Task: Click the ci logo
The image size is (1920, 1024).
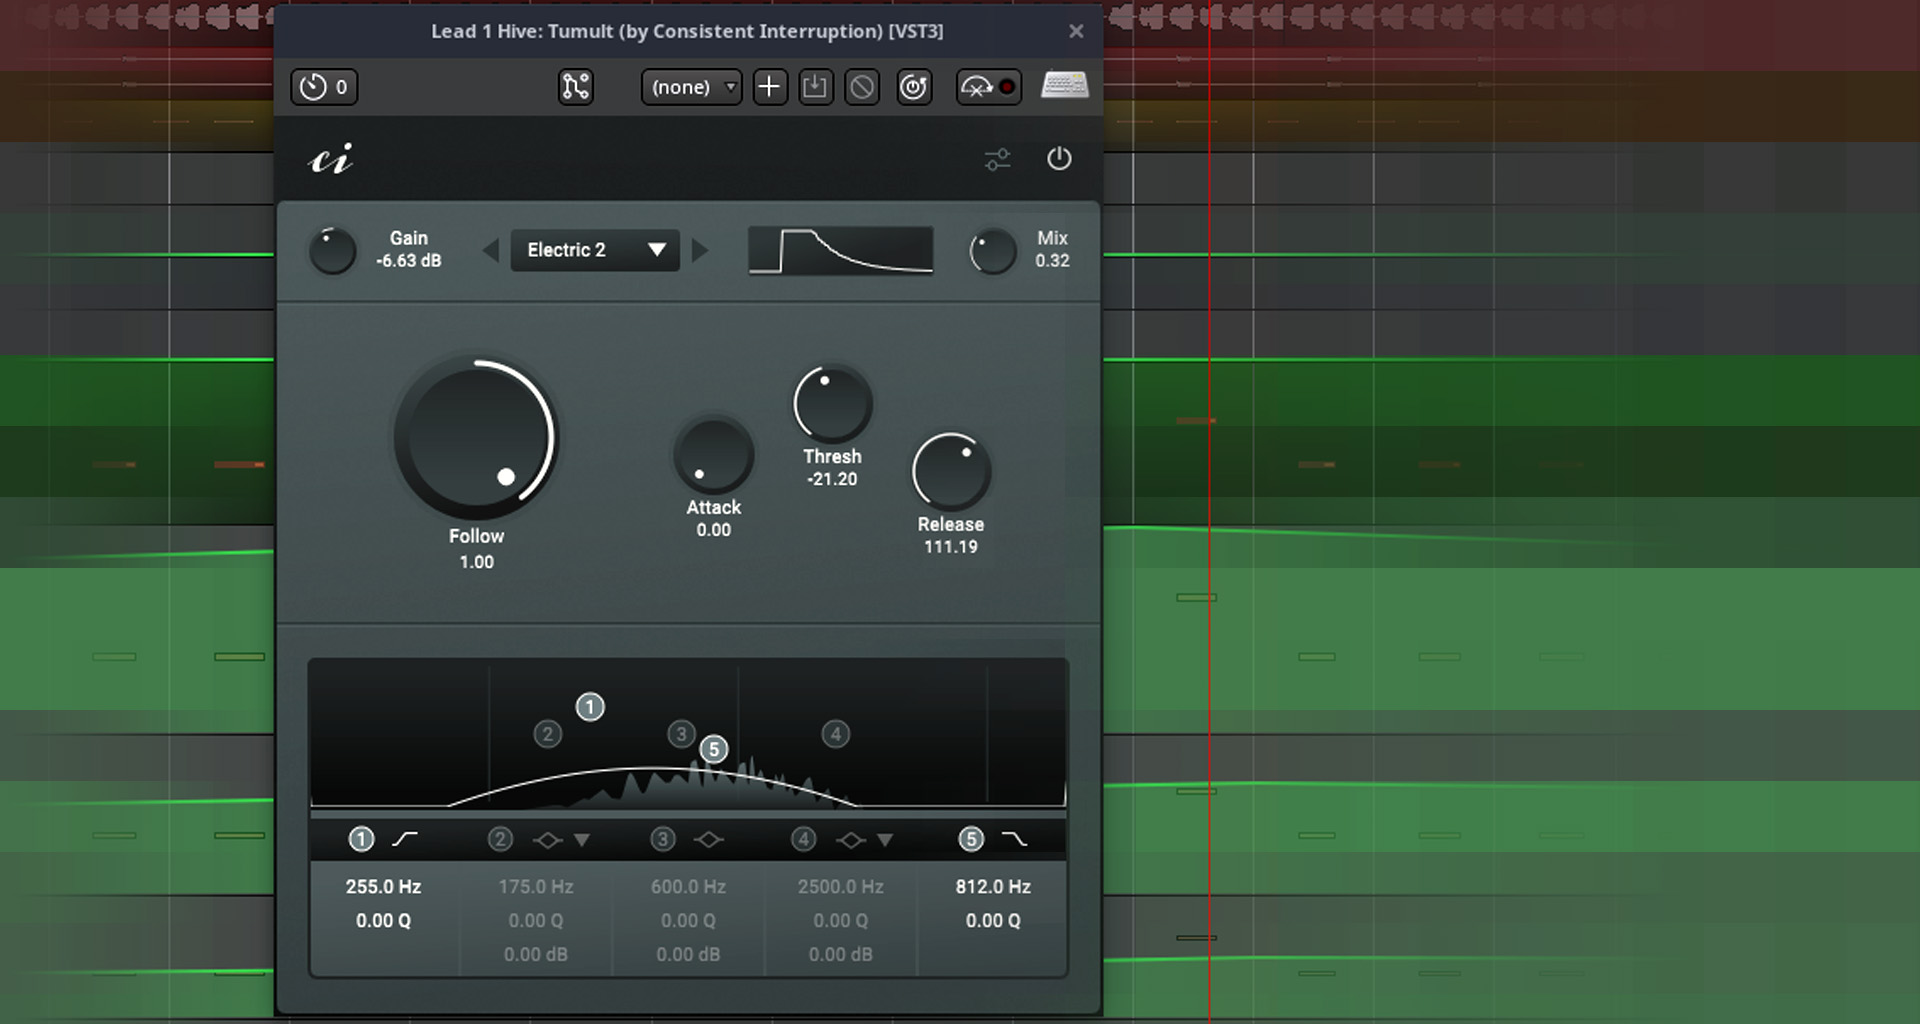Action: pyautogui.click(x=331, y=159)
